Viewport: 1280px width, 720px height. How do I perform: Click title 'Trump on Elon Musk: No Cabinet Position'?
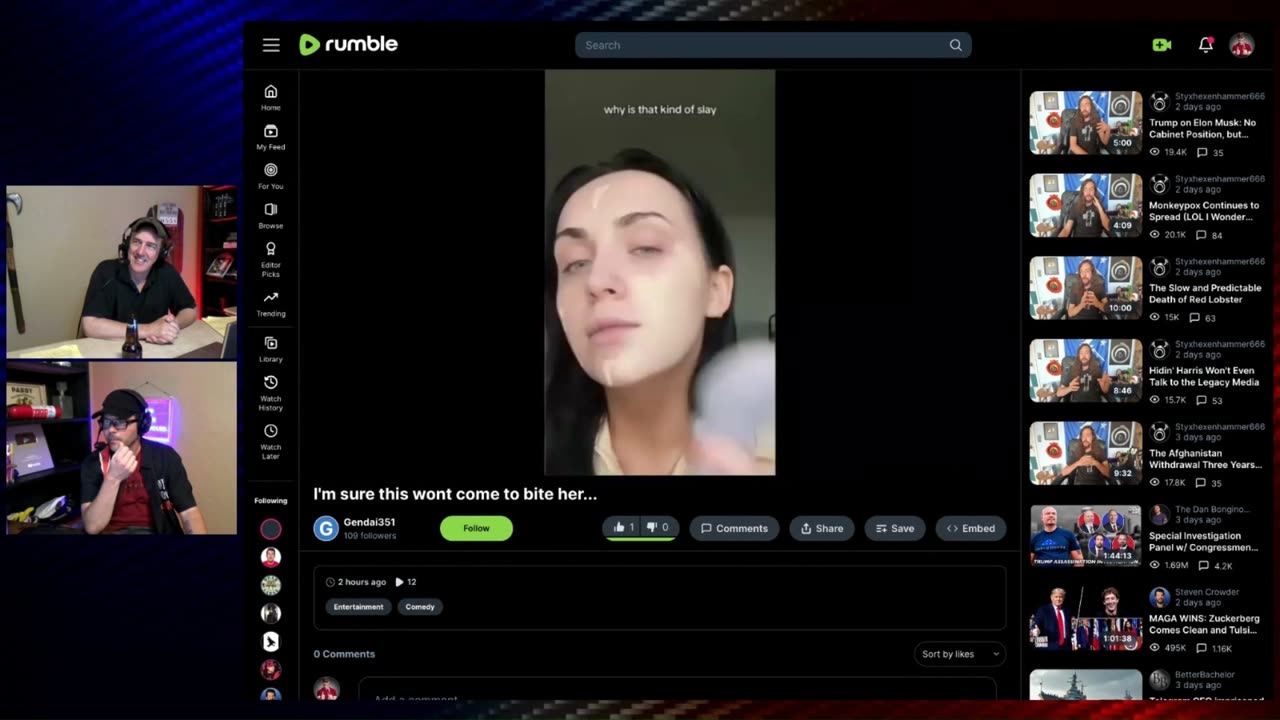(x=1203, y=128)
